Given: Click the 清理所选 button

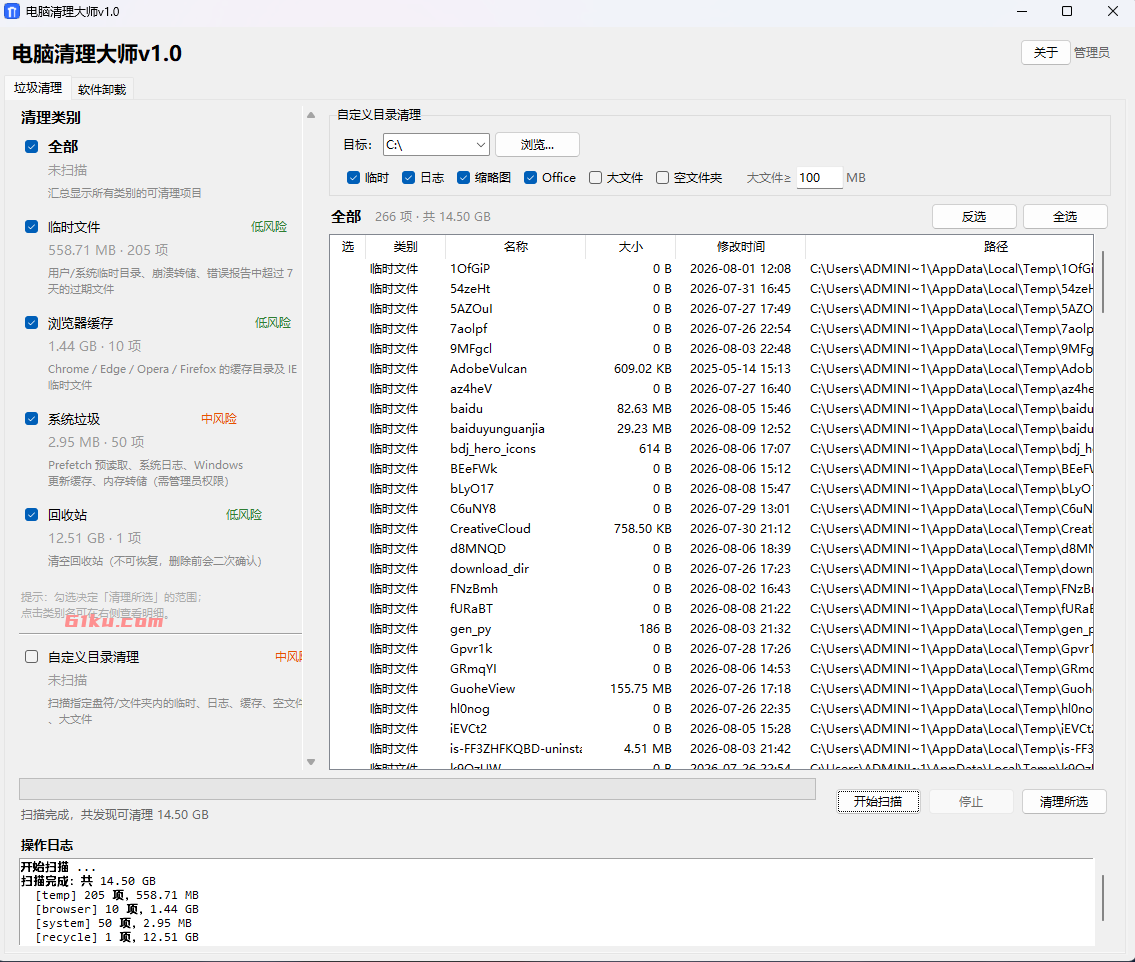Looking at the screenshot, I should 1063,801.
